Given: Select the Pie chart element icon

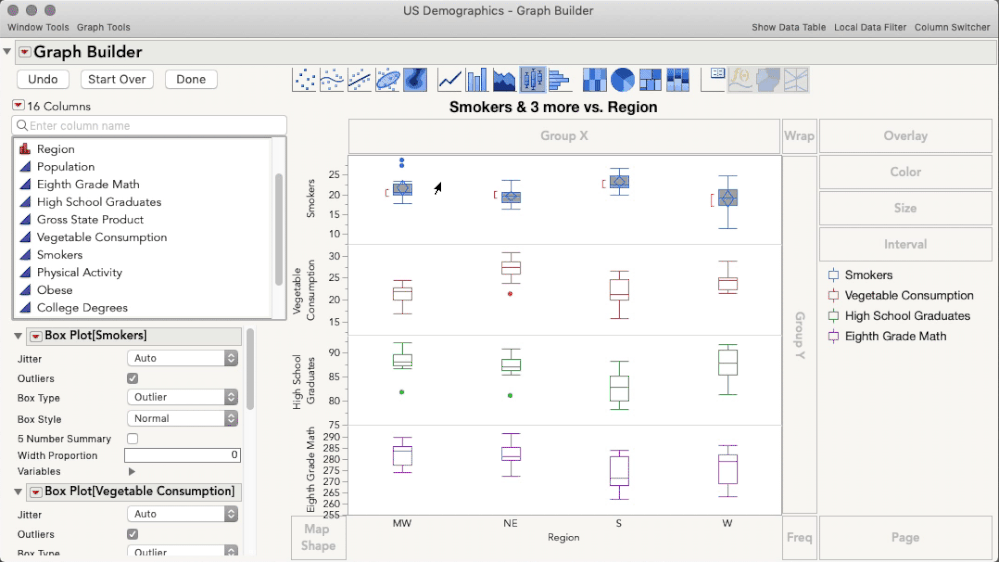Looking at the screenshot, I should (622, 80).
